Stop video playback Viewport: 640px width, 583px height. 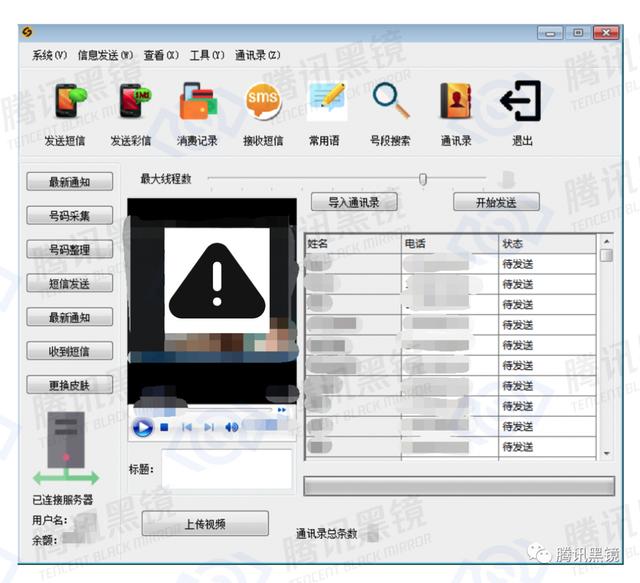(164, 427)
